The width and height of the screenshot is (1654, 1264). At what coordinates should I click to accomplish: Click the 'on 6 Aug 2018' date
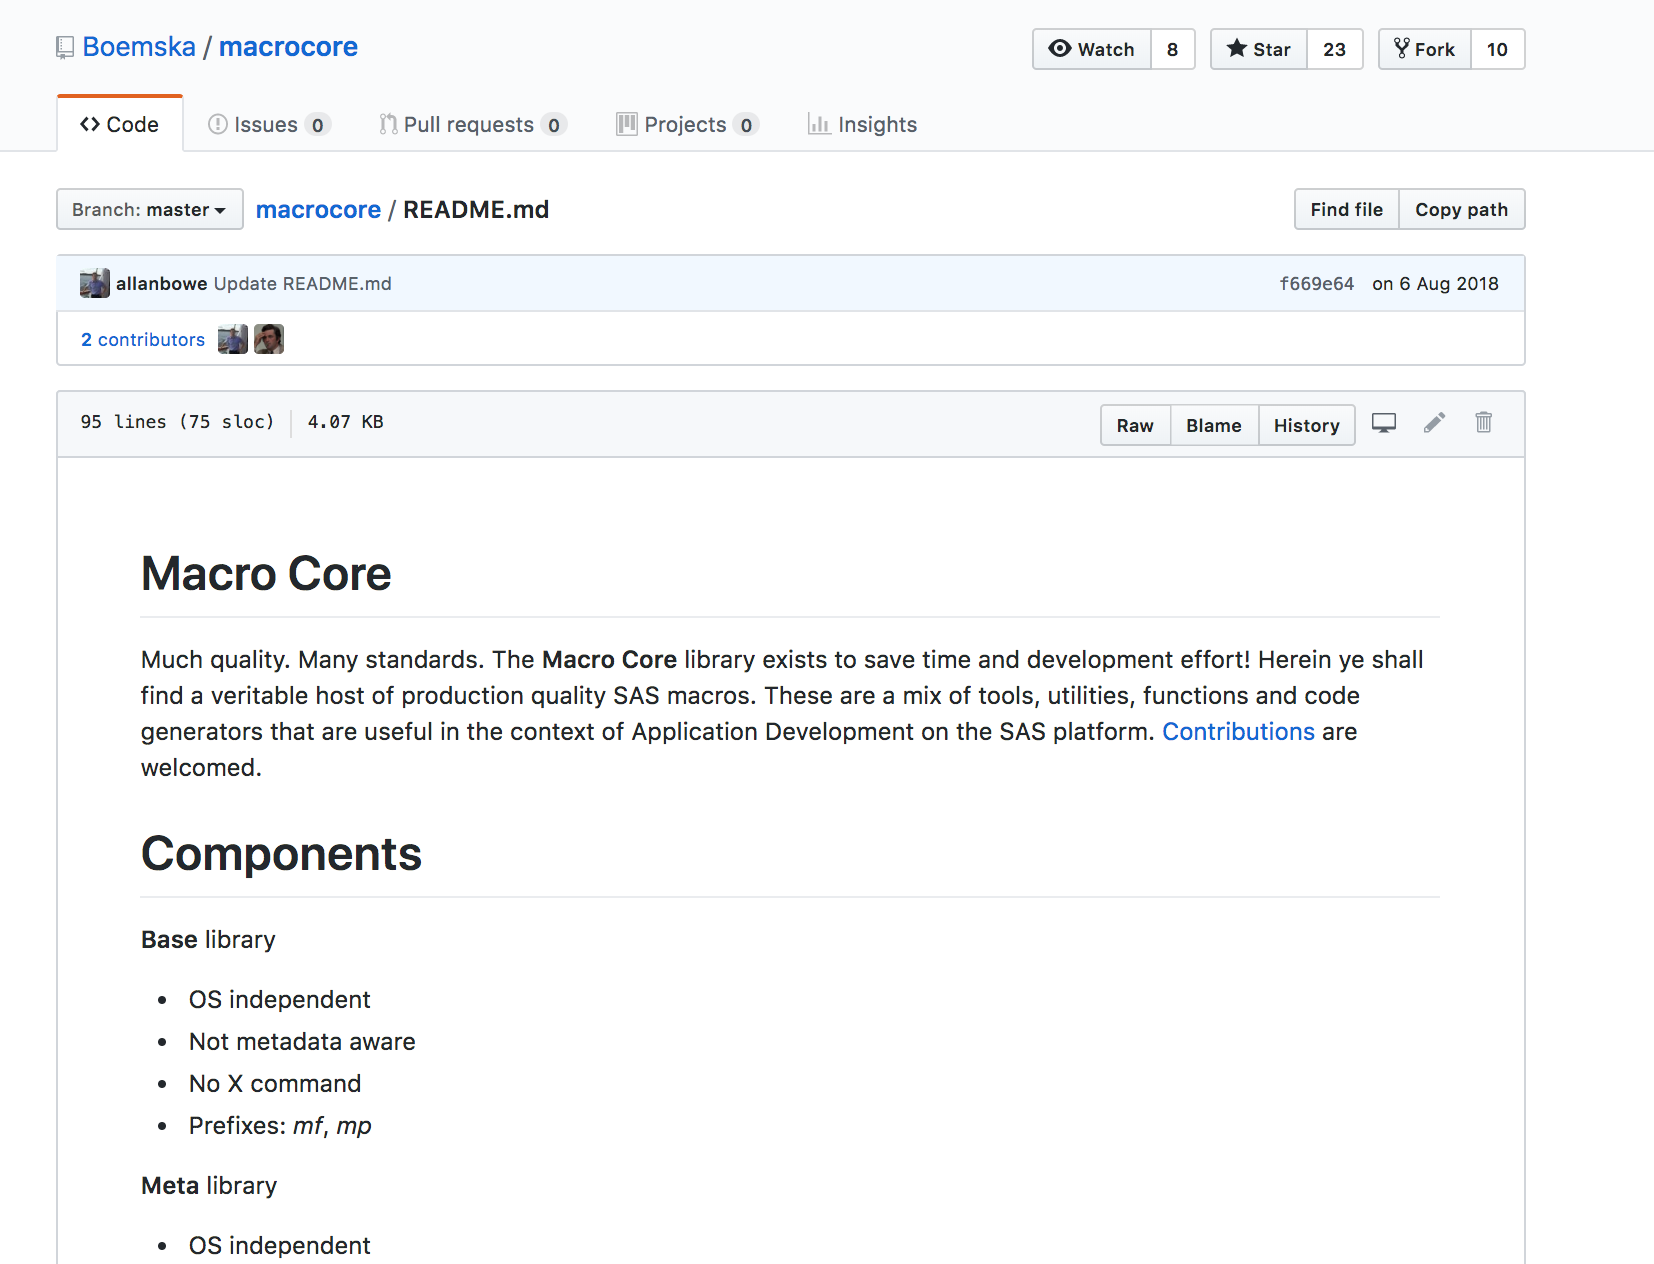(x=1435, y=283)
